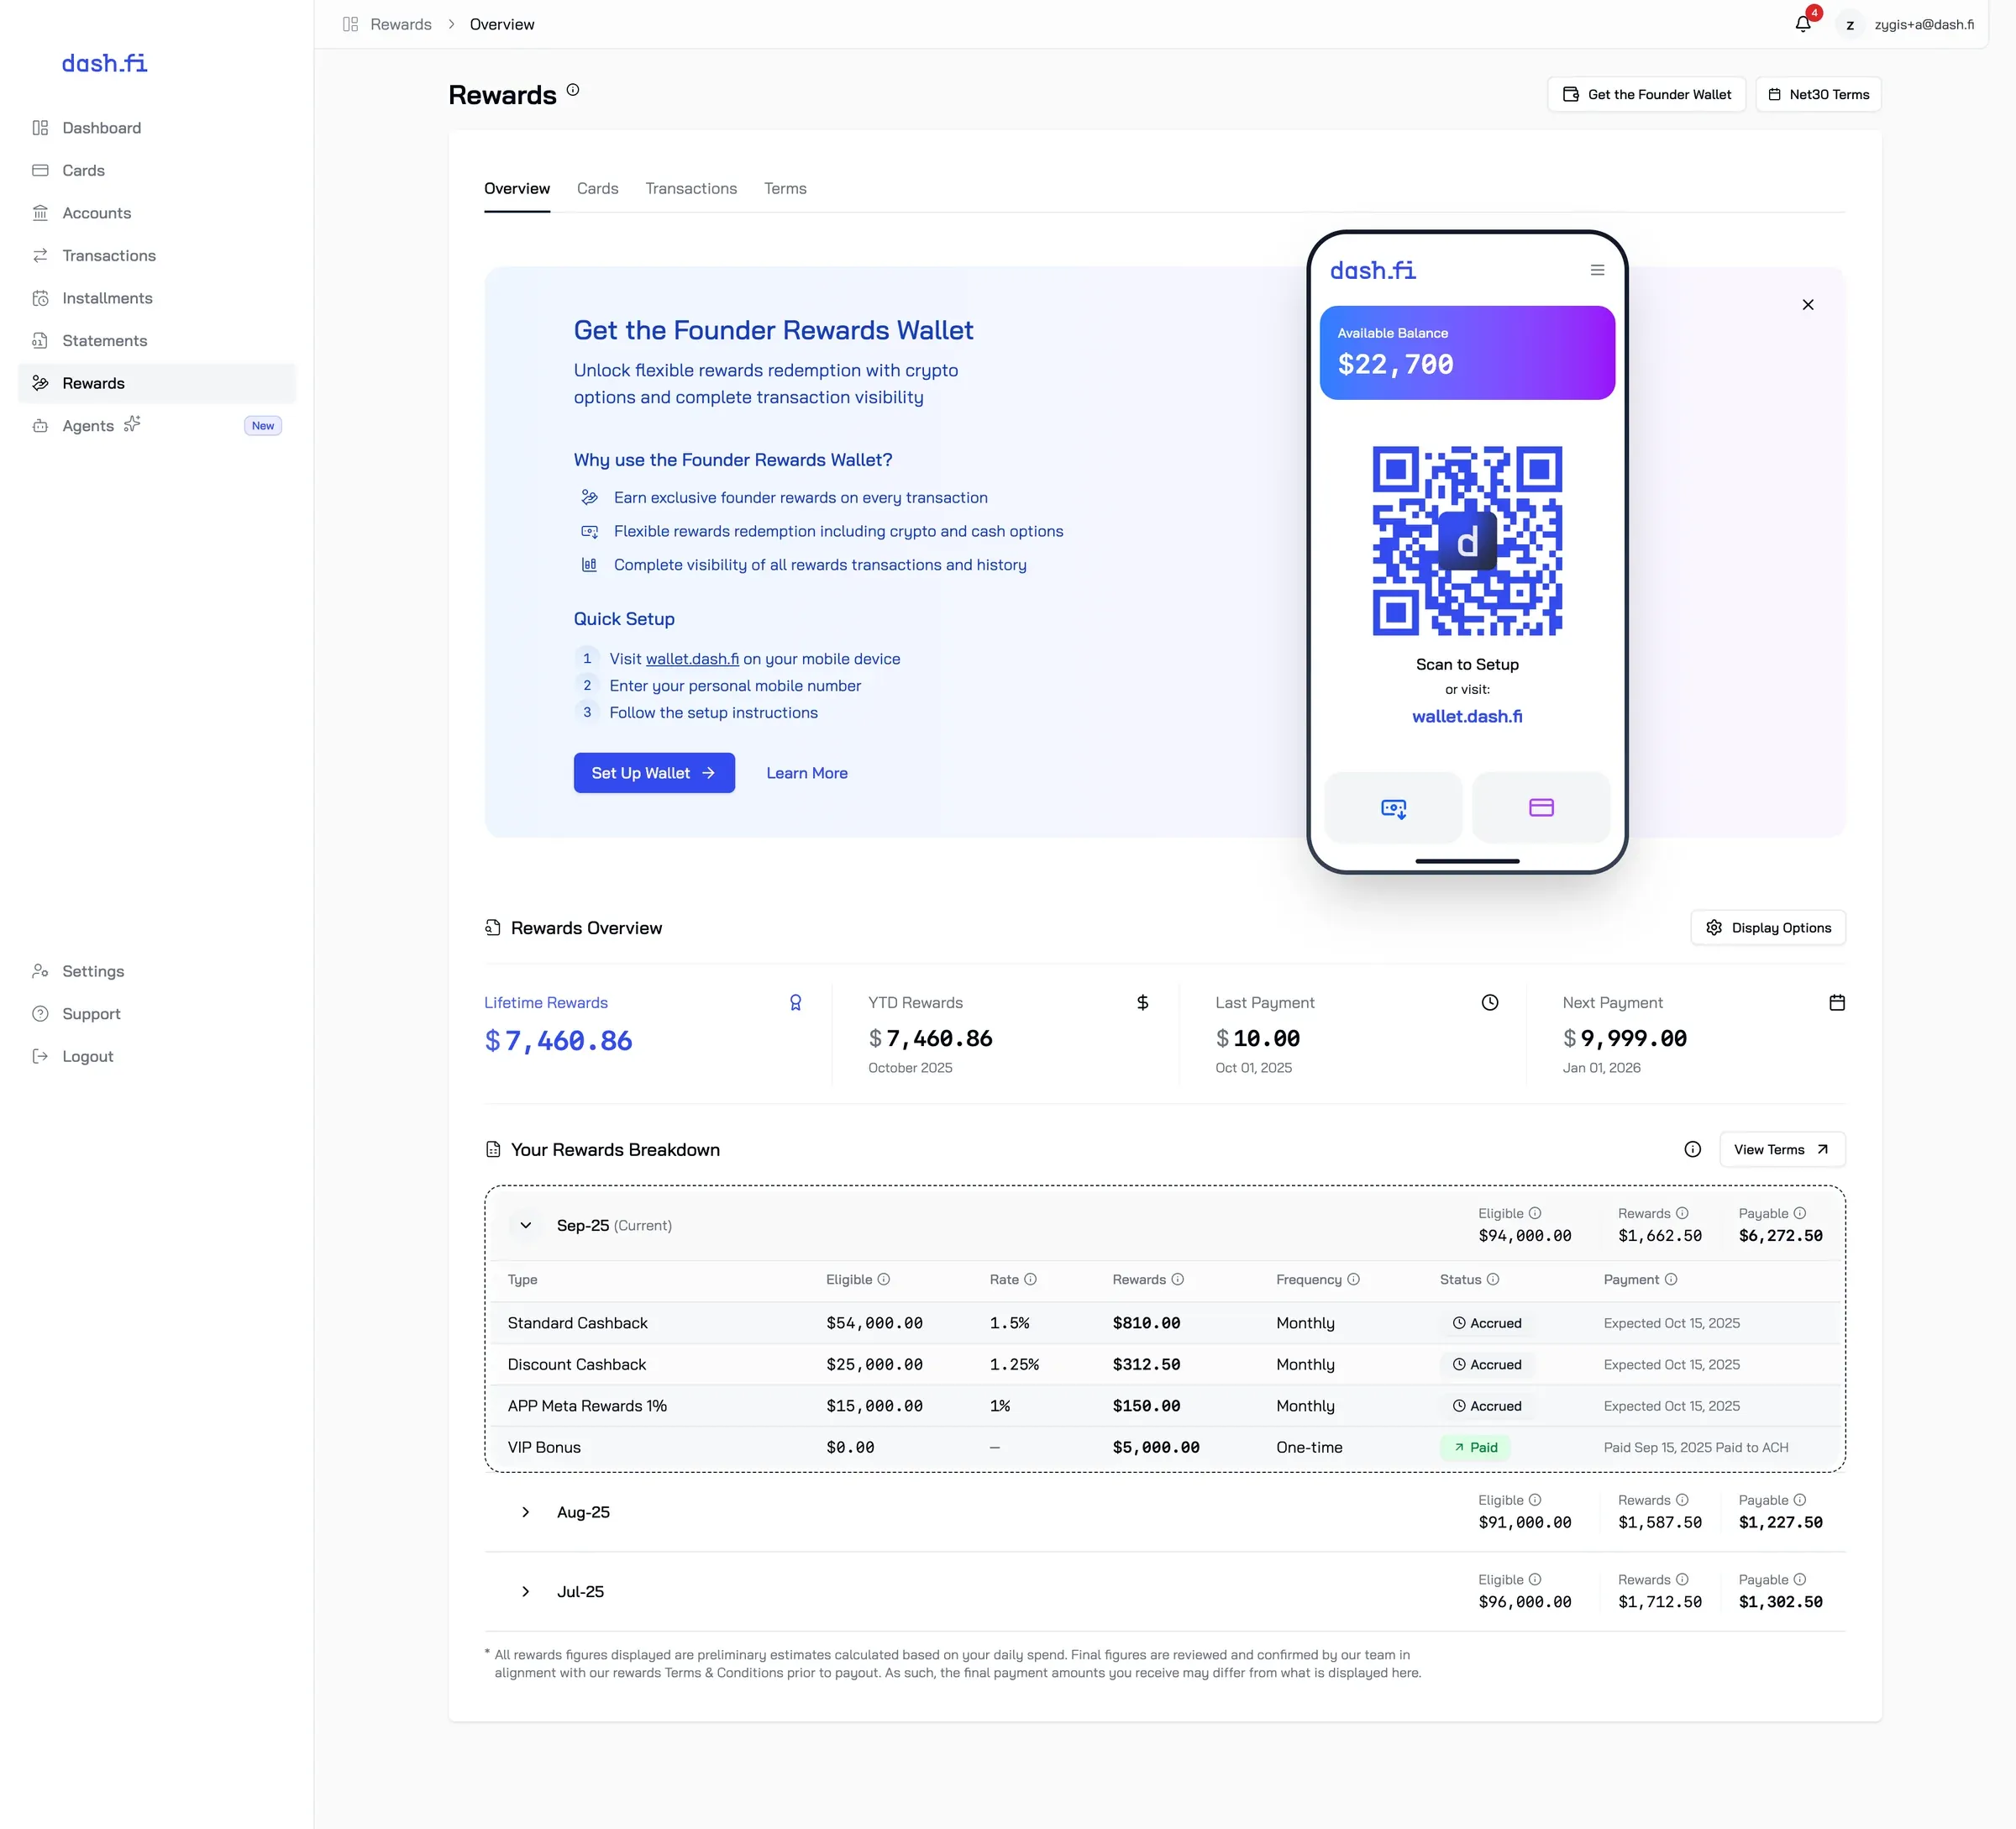Viewport: 2016px width, 1829px height.
Task: Click the QR code in phone mockup
Action: coord(1467,541)
